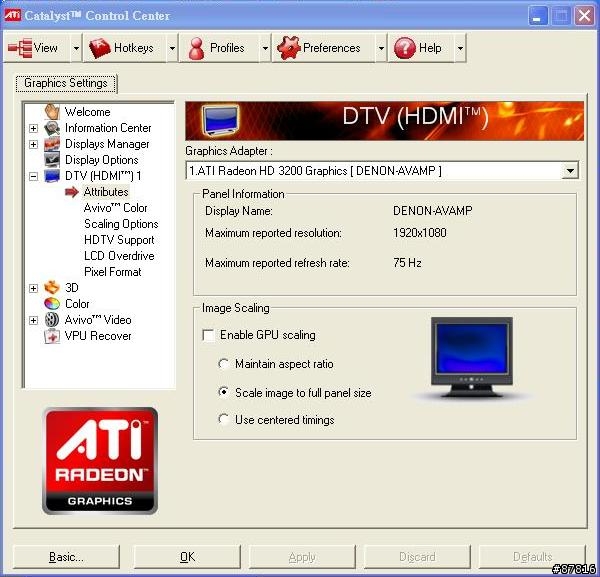Click the Welcome hand icon
The height and width of the screenshot is (577, 600).
coord(52,112)
